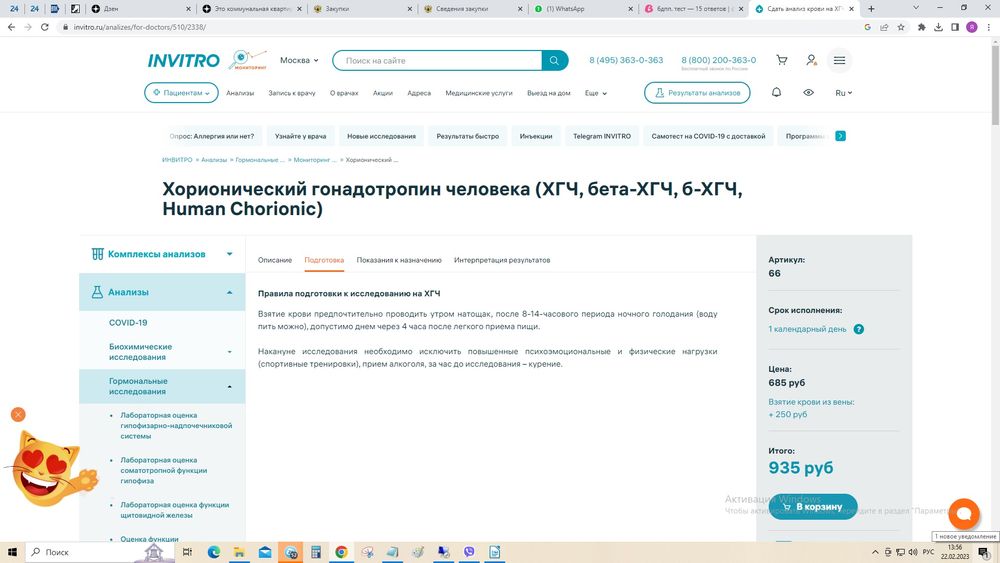The width and height of the screenshot is (1000, 563).
Task: Switch to the Описание tab
Action: (x=275, y=260)
